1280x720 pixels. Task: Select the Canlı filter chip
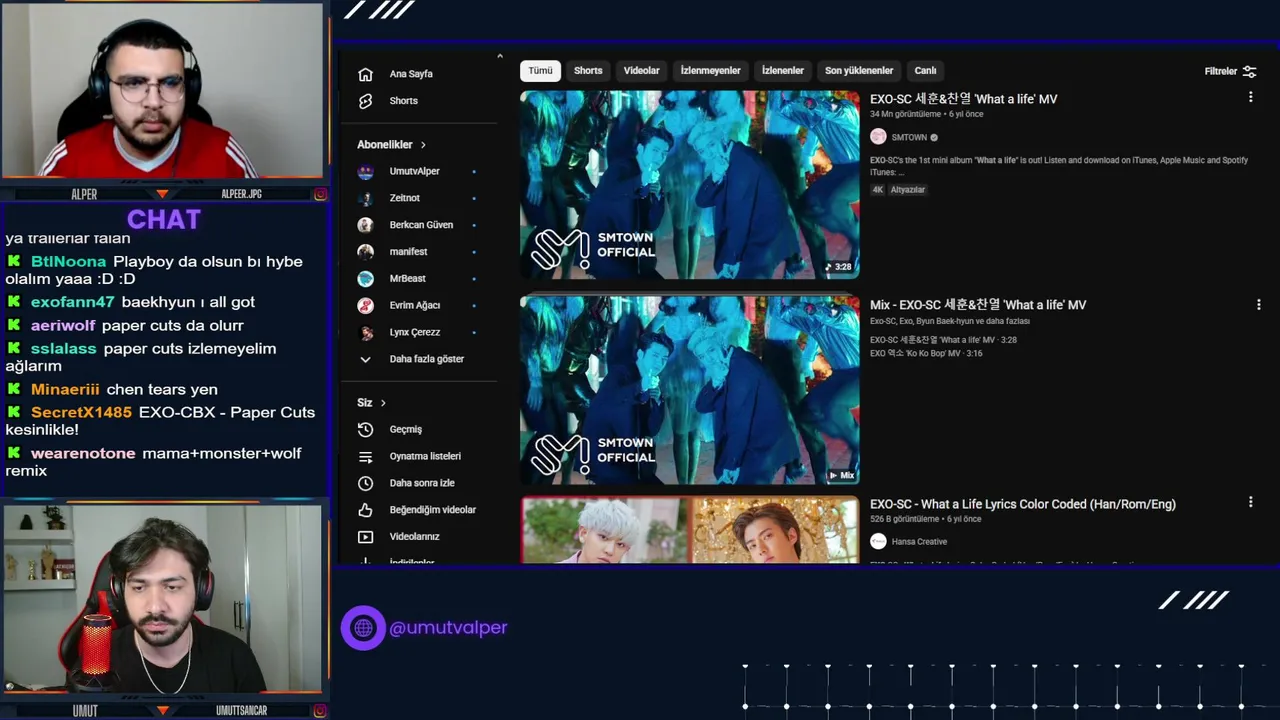coord(925,71)
